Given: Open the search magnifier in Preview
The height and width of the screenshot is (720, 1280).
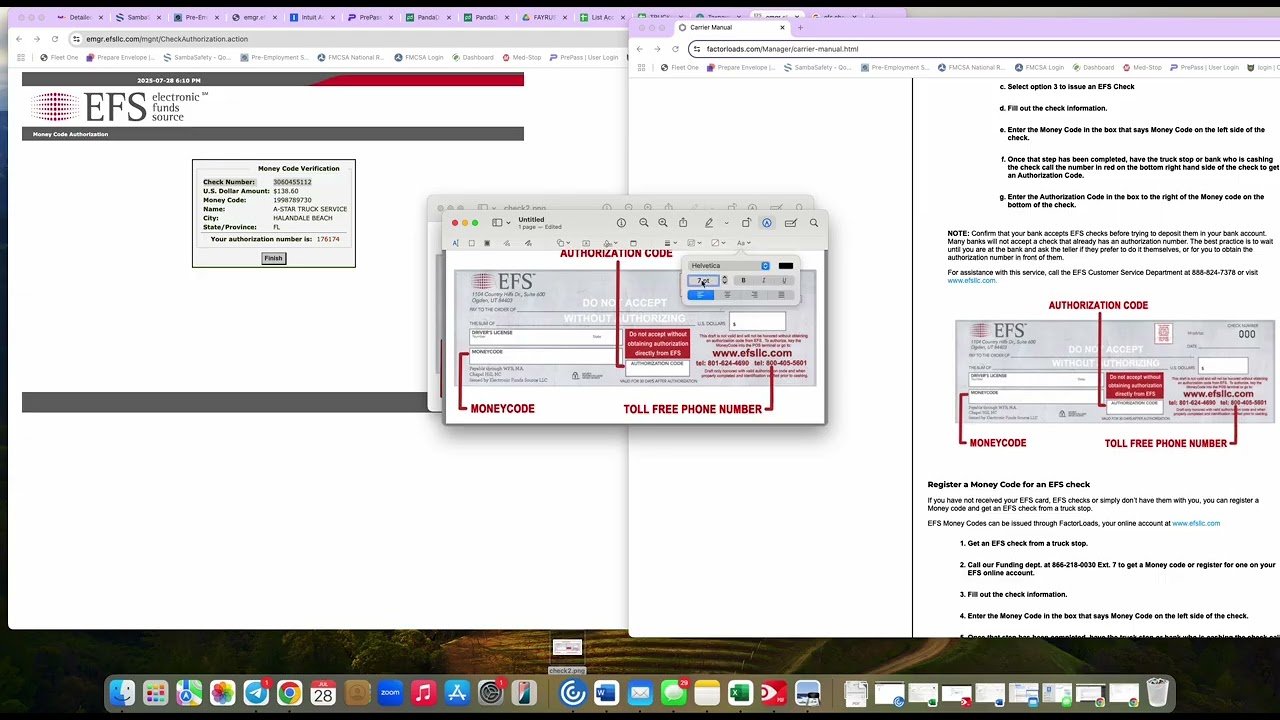Looking at the screenshot, I should coord(814,223).
